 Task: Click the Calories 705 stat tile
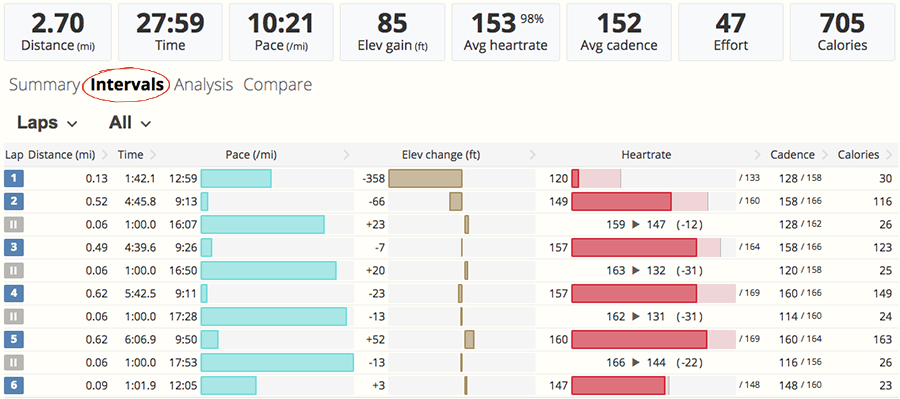842,32
